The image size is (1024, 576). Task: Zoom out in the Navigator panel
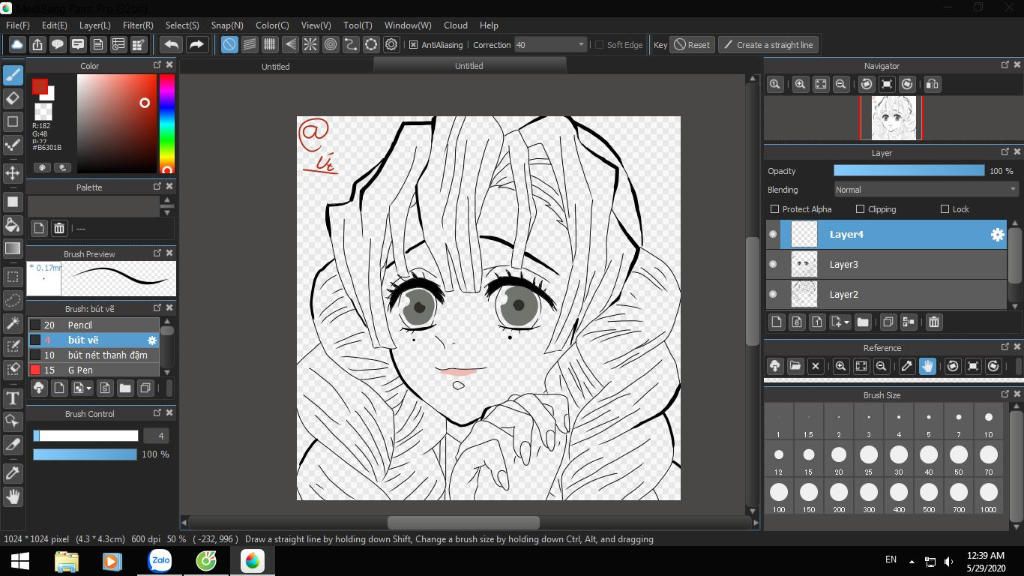[841, 84]
